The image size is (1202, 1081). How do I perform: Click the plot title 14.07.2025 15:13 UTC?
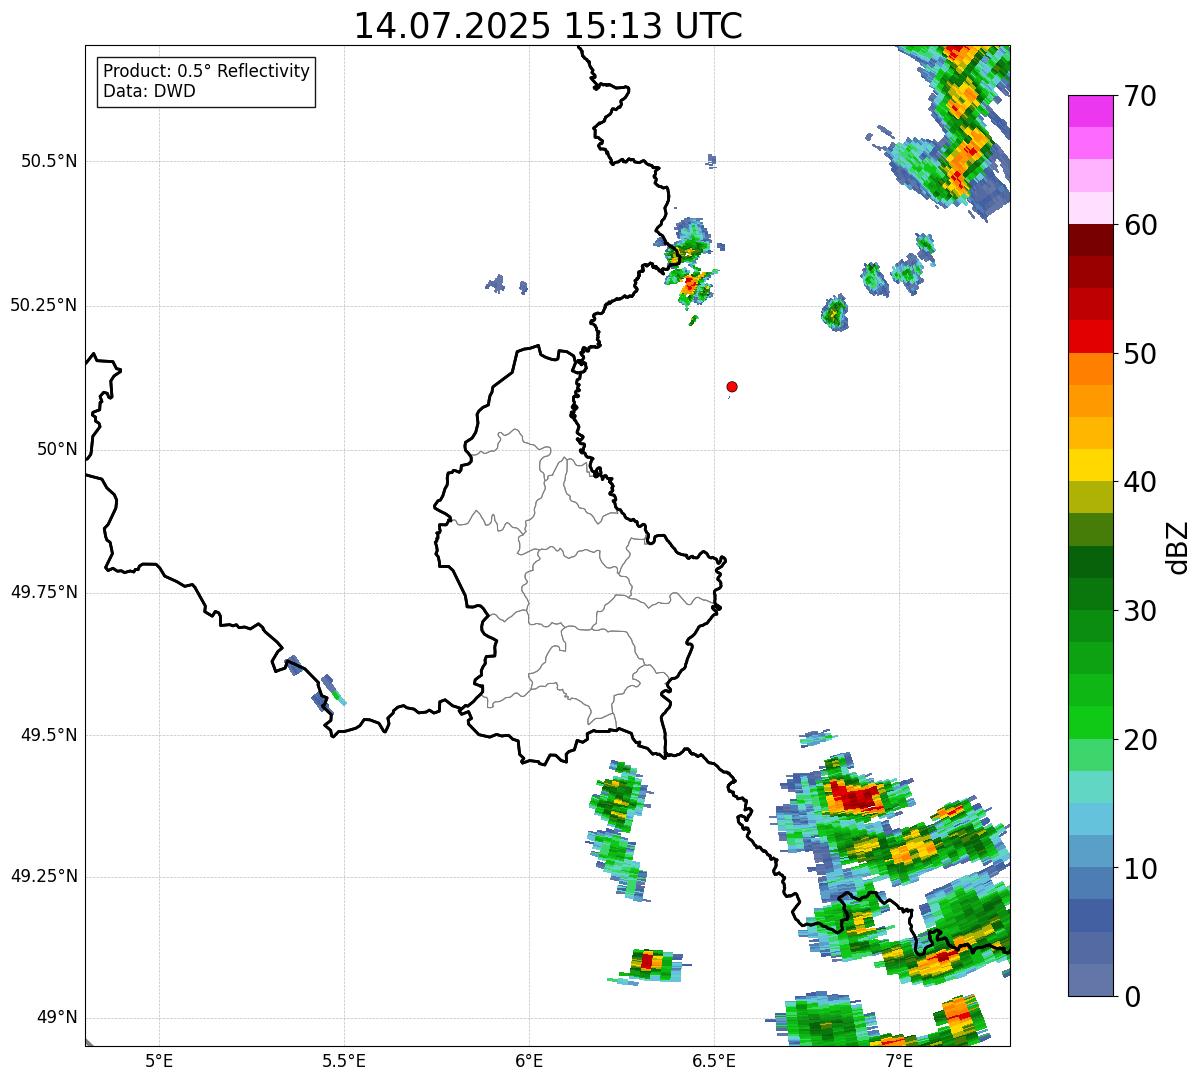(x=548, y=26)
